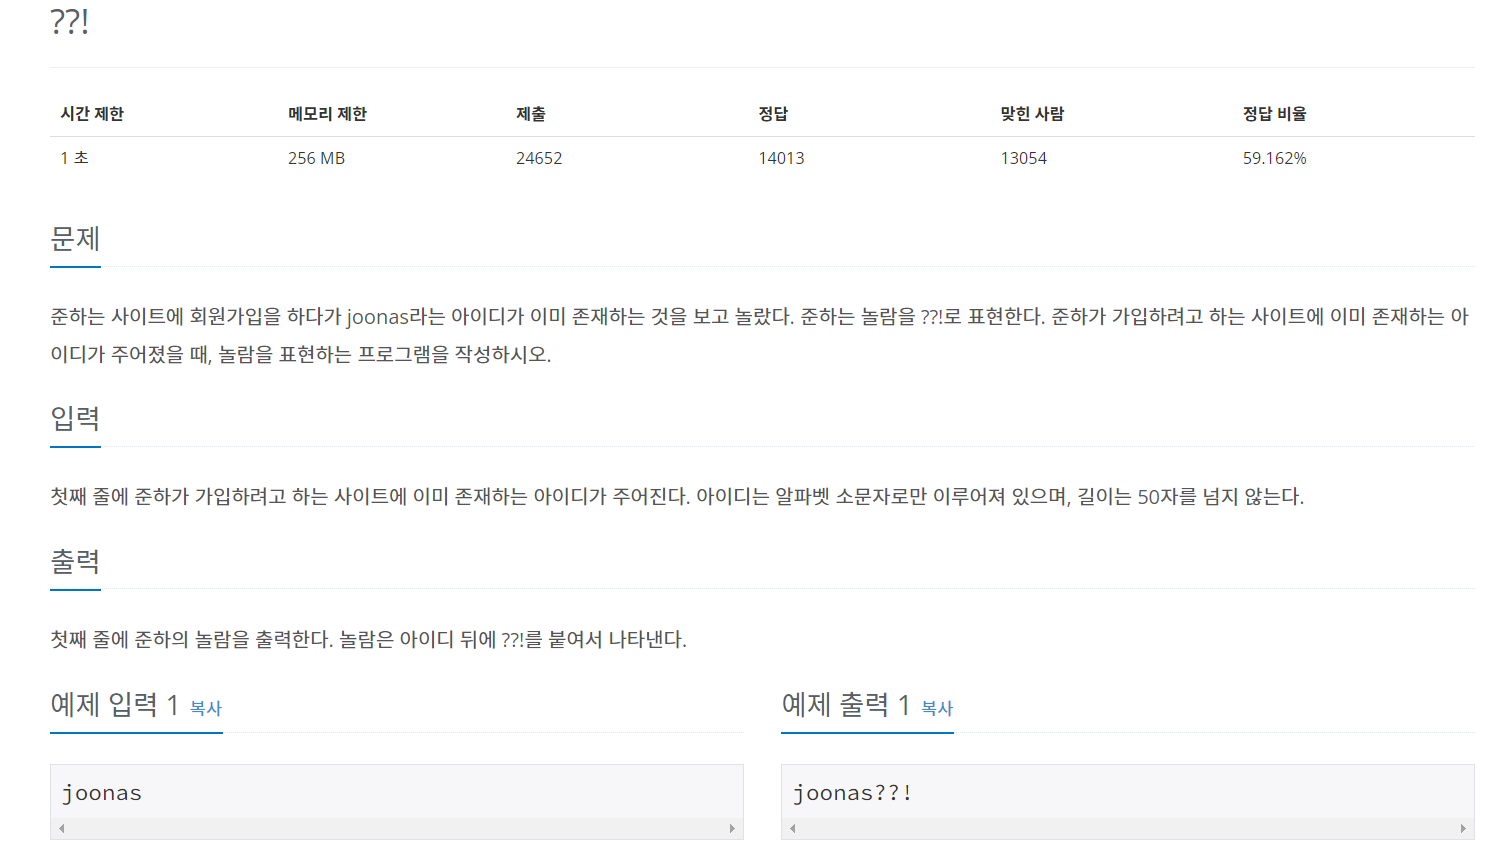Click the 입력 section heading

75,418
